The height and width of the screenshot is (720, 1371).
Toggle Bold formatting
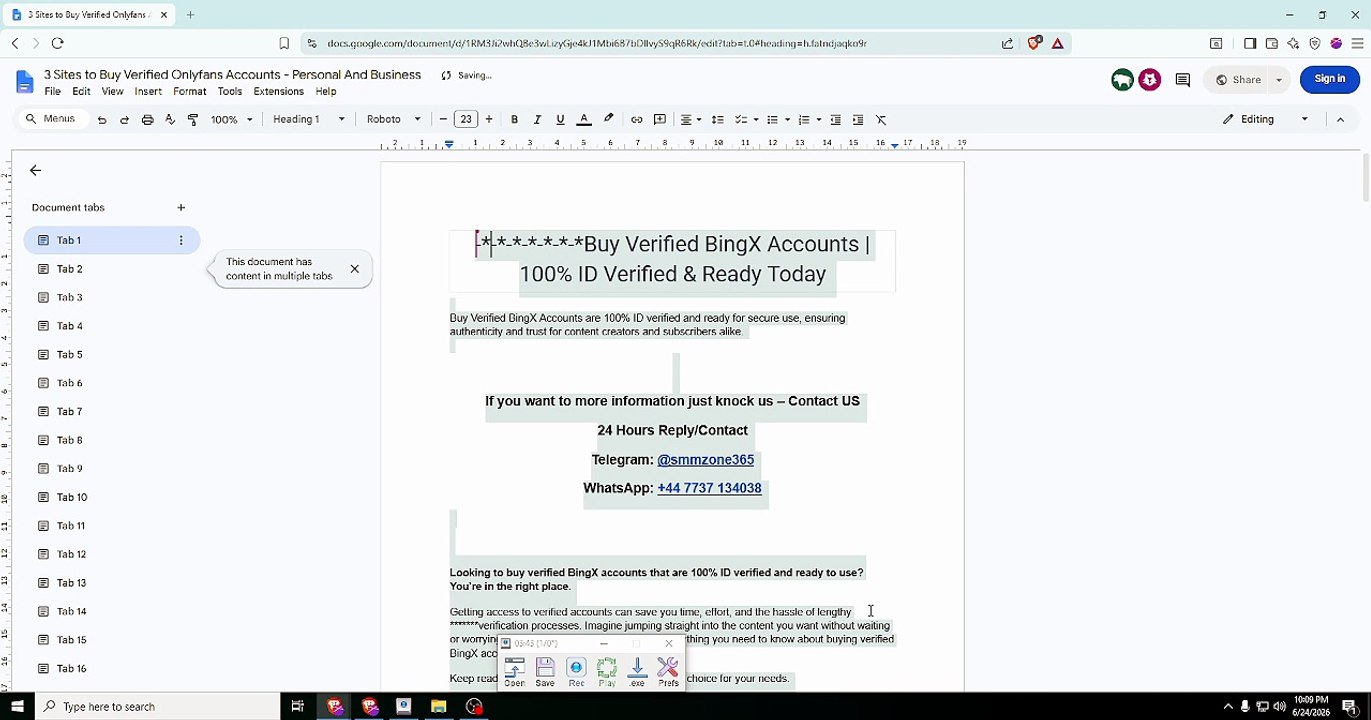(514, 120)
